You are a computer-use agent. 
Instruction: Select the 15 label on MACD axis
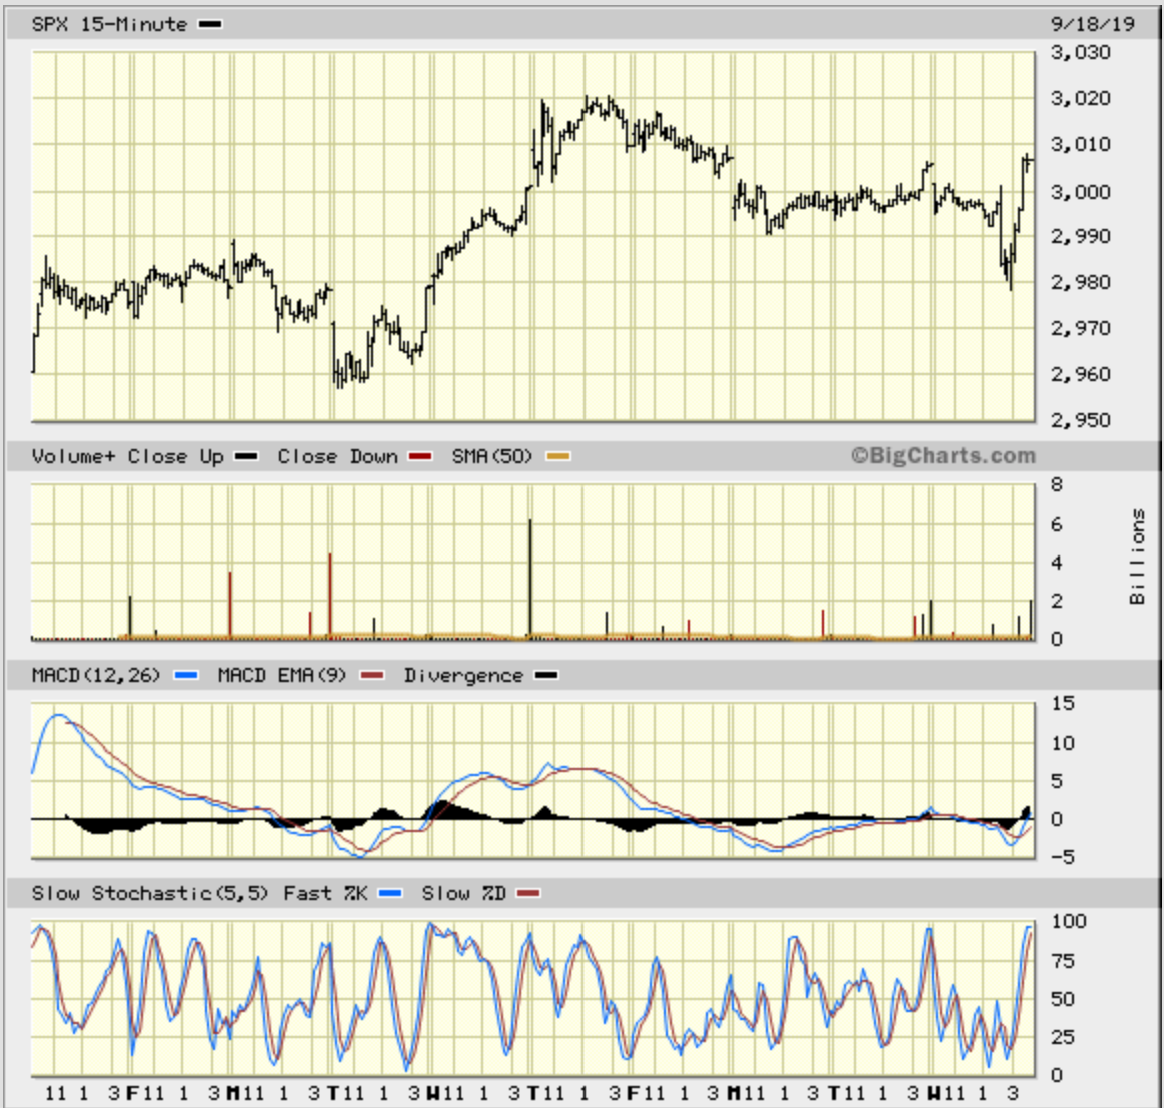point(1062,704)
